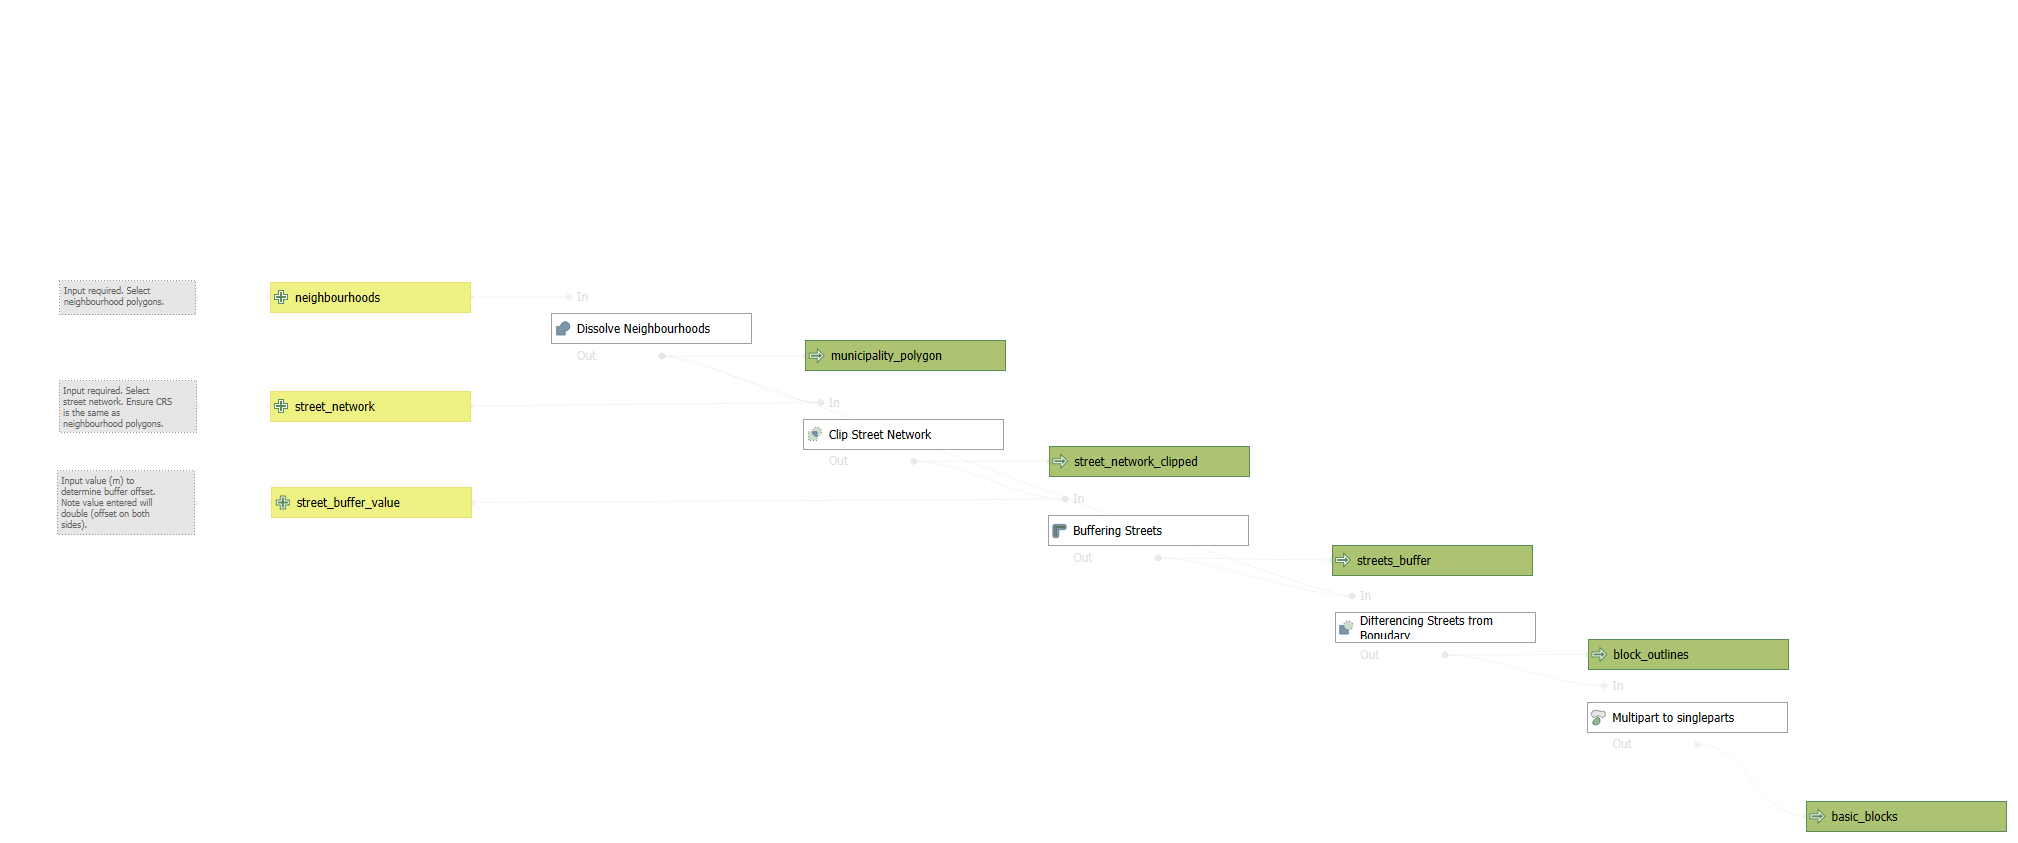Screen dimensions: 2018x843
Task: Click the plus icon on street_network input
Action: tap(281, 406)
